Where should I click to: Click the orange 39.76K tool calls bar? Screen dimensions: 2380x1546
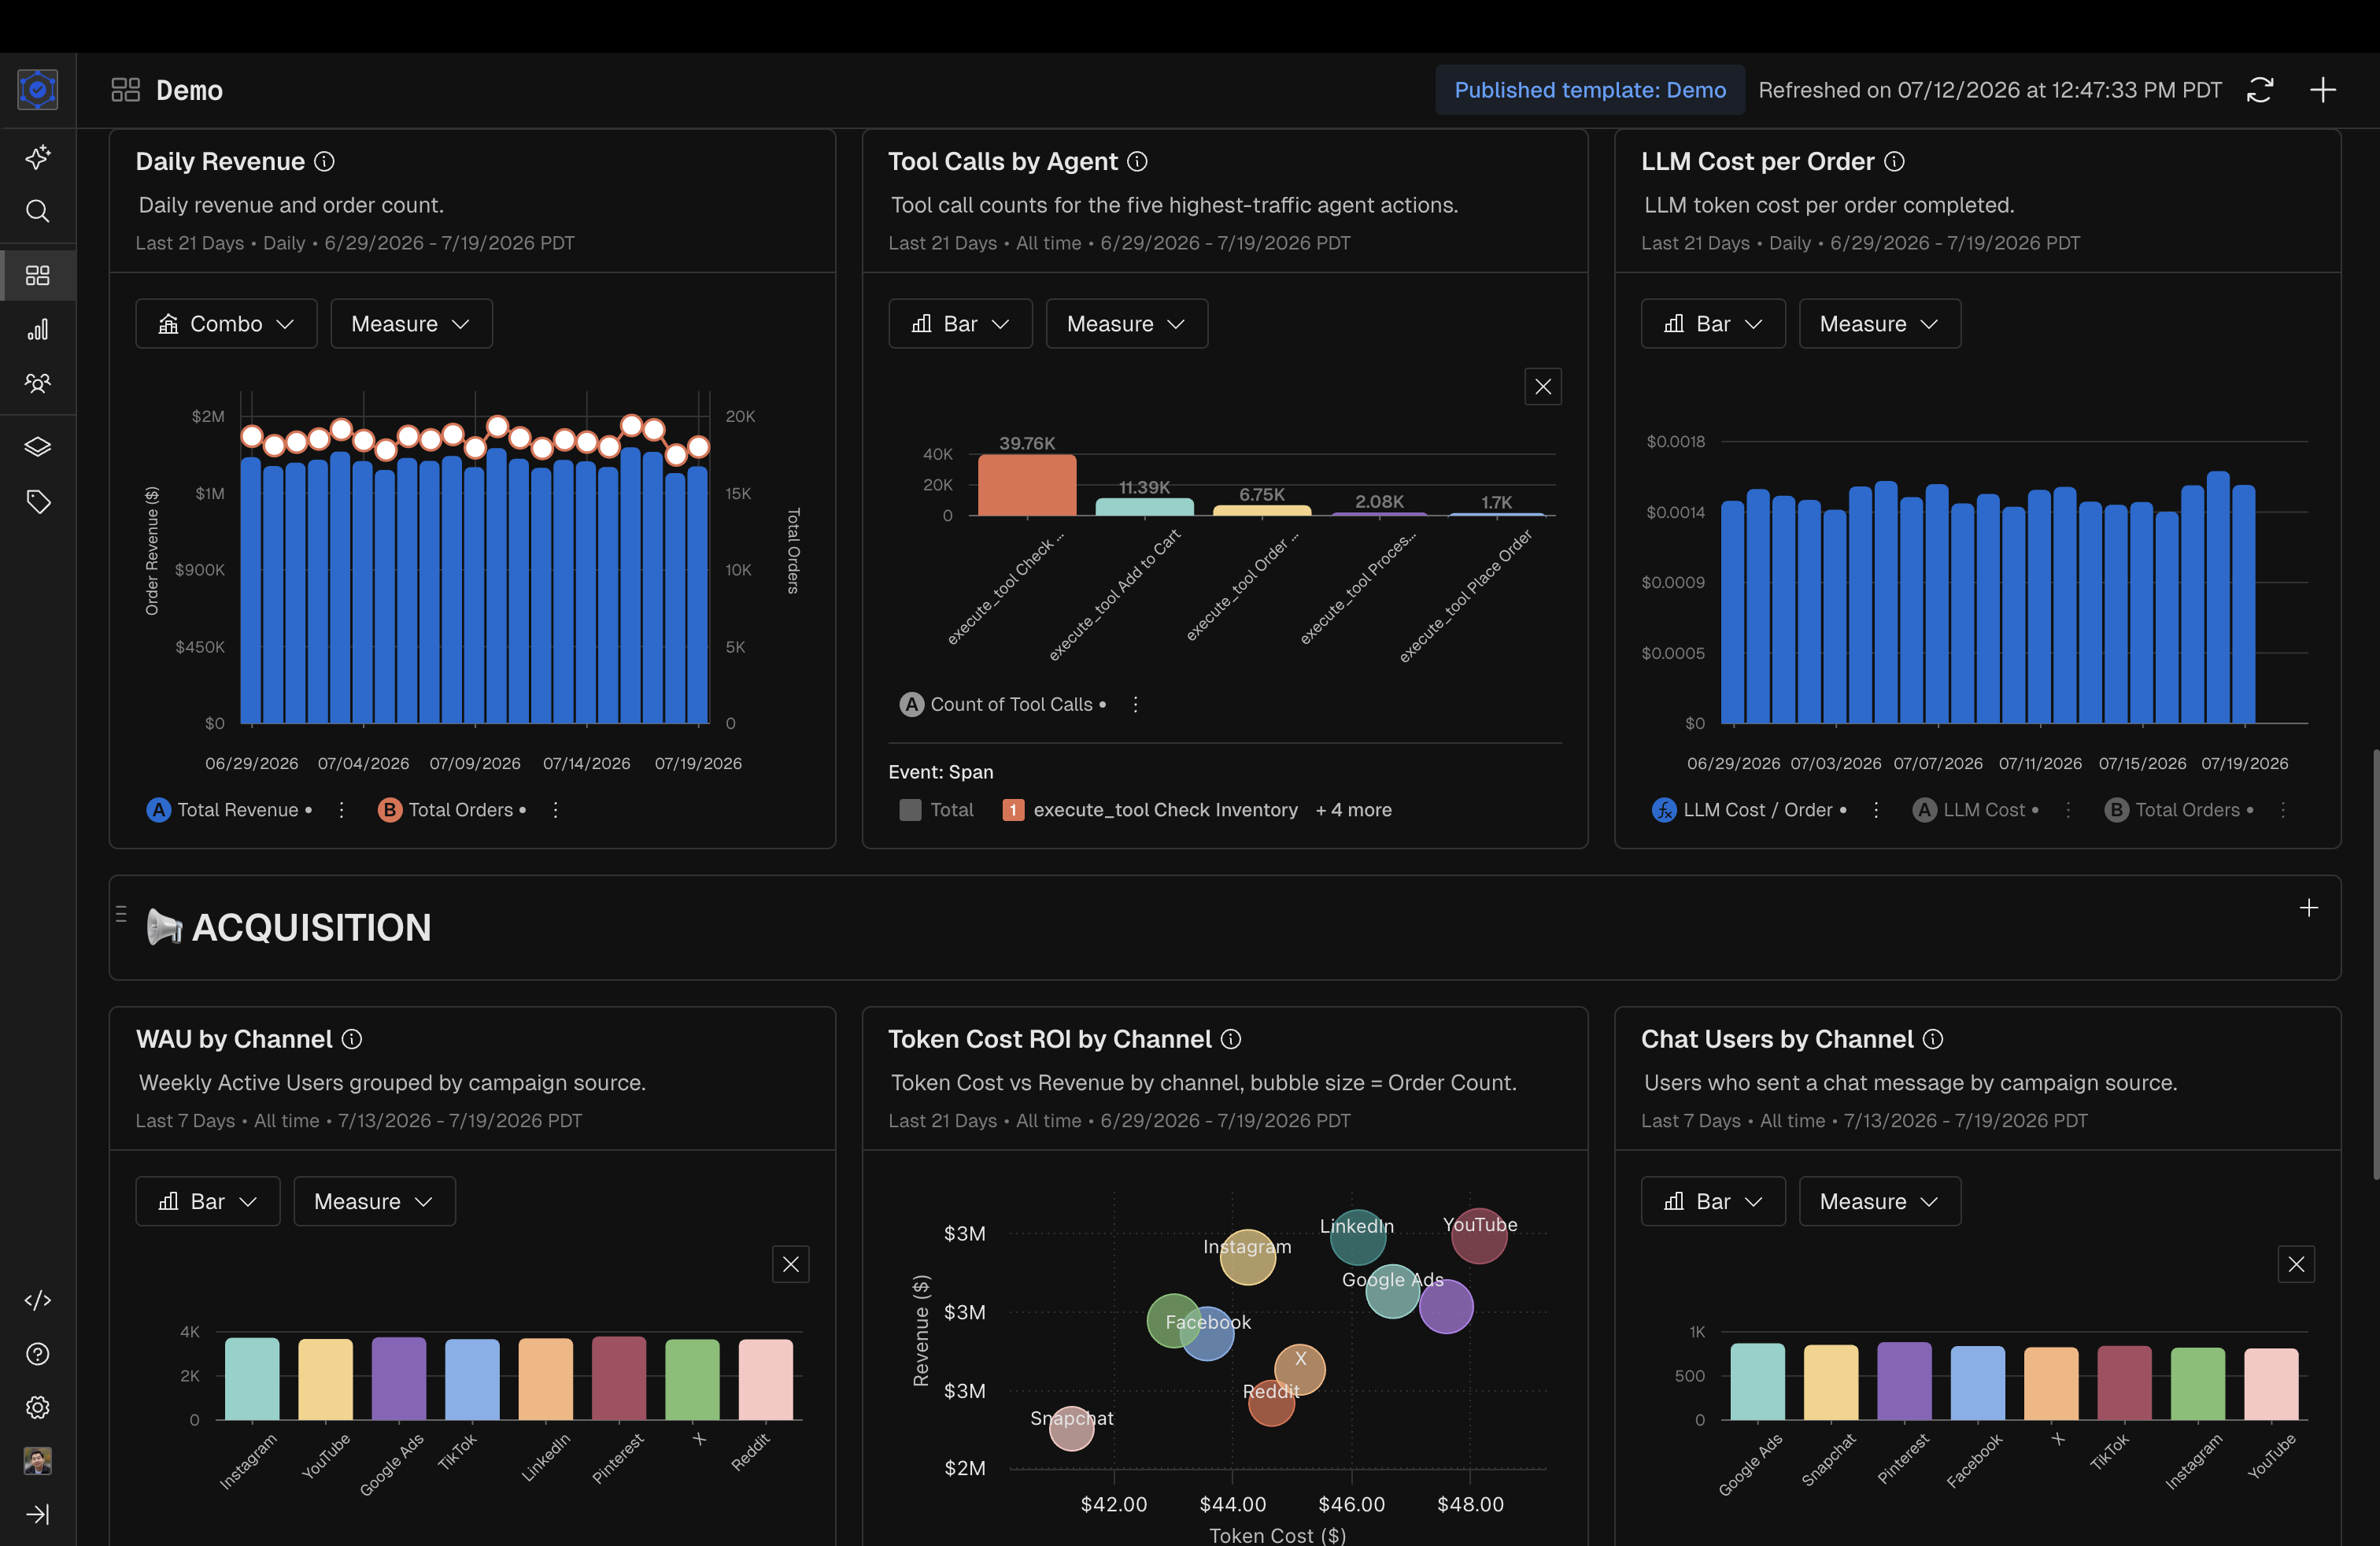coord(1026,485)
